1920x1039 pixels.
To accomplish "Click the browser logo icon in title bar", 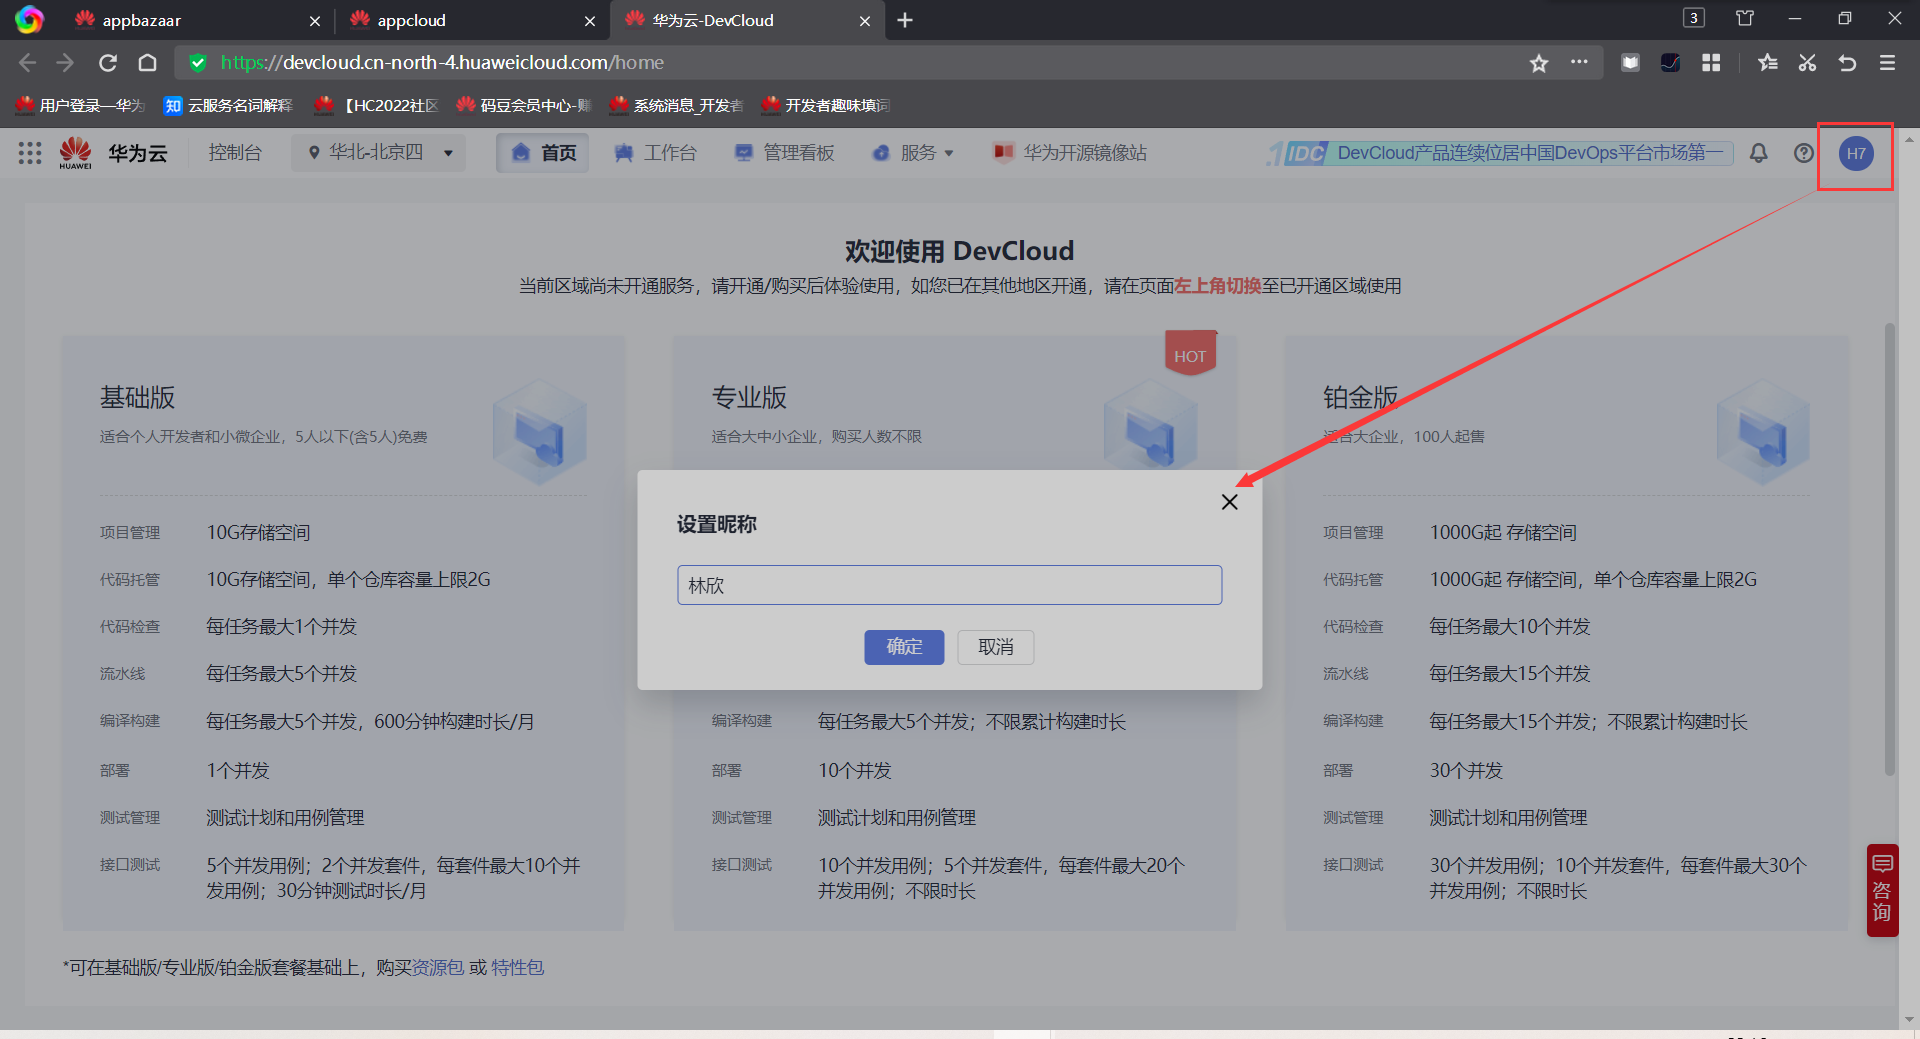I will tap(29, 20).
